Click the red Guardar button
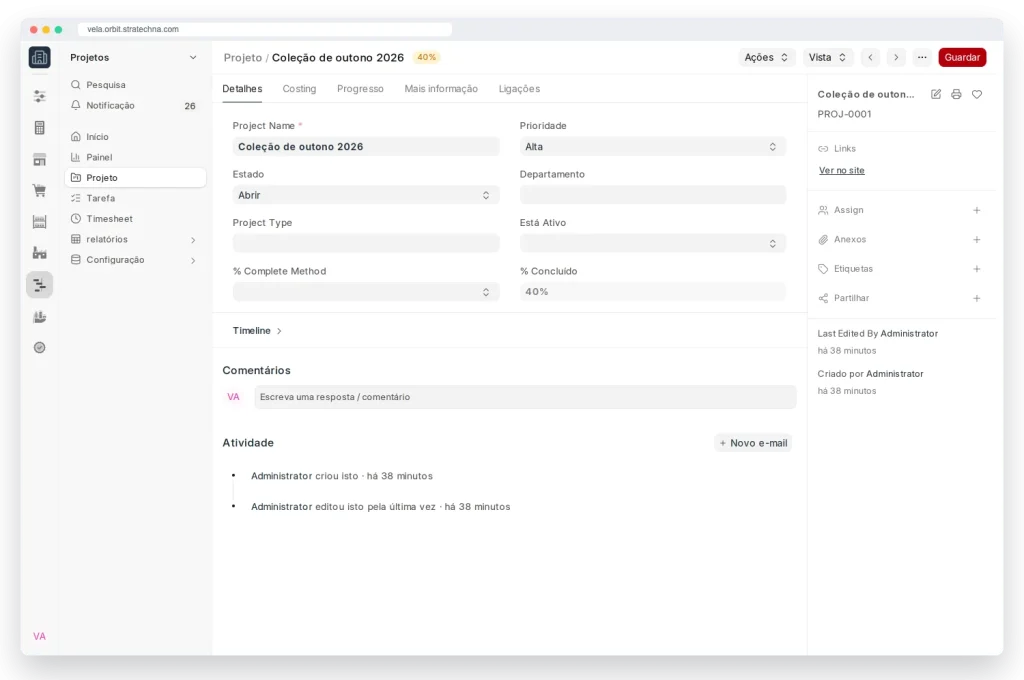 click(x=962, y=57)
